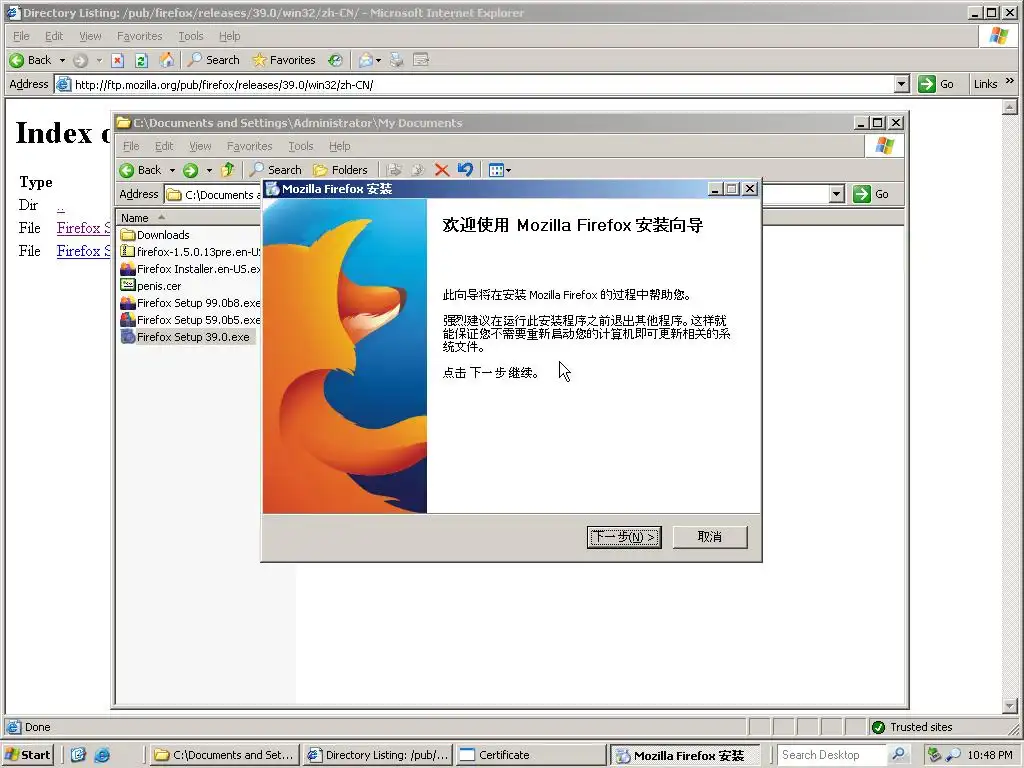Launch Internet Explorer quick launch icon
Image resolution: width=1024 pixels, height=768 pixels.
(102, 755)
